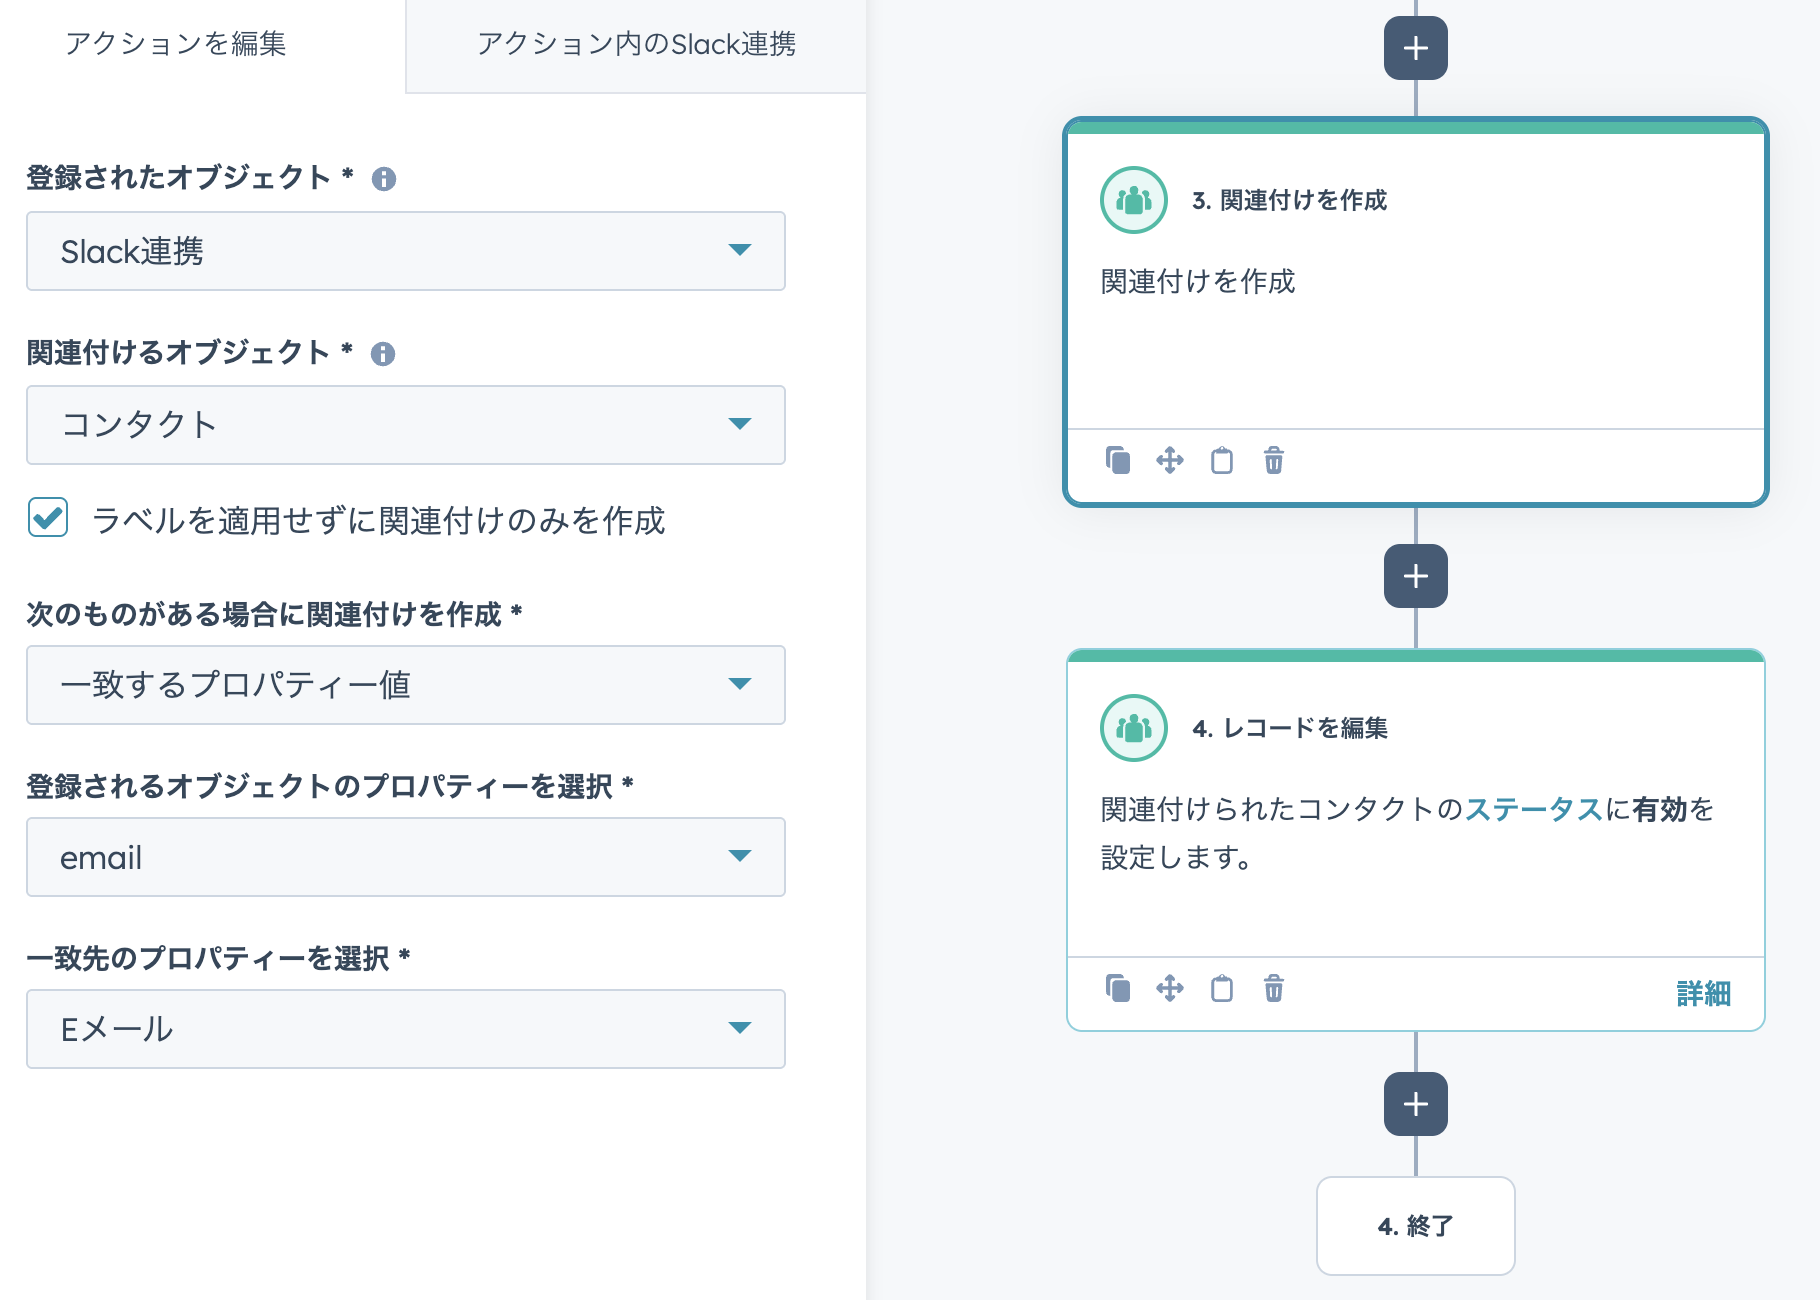Viewport: 1820px width, 1300px height.
Task: Select the 3. 関連付けを作成 card title
Action: click(x=1289, y=200)
